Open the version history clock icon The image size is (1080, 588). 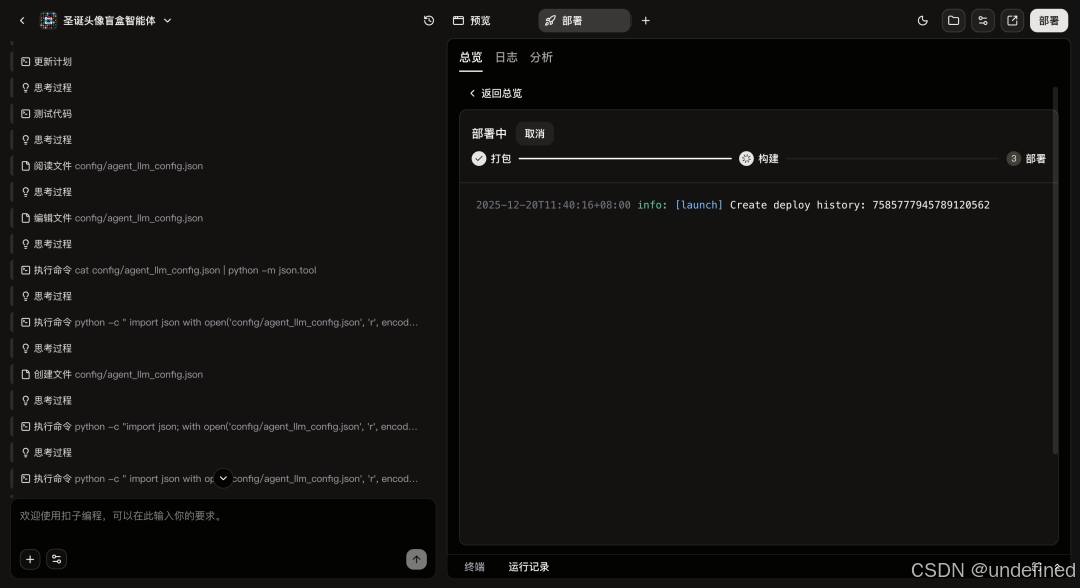coord(428,21)
